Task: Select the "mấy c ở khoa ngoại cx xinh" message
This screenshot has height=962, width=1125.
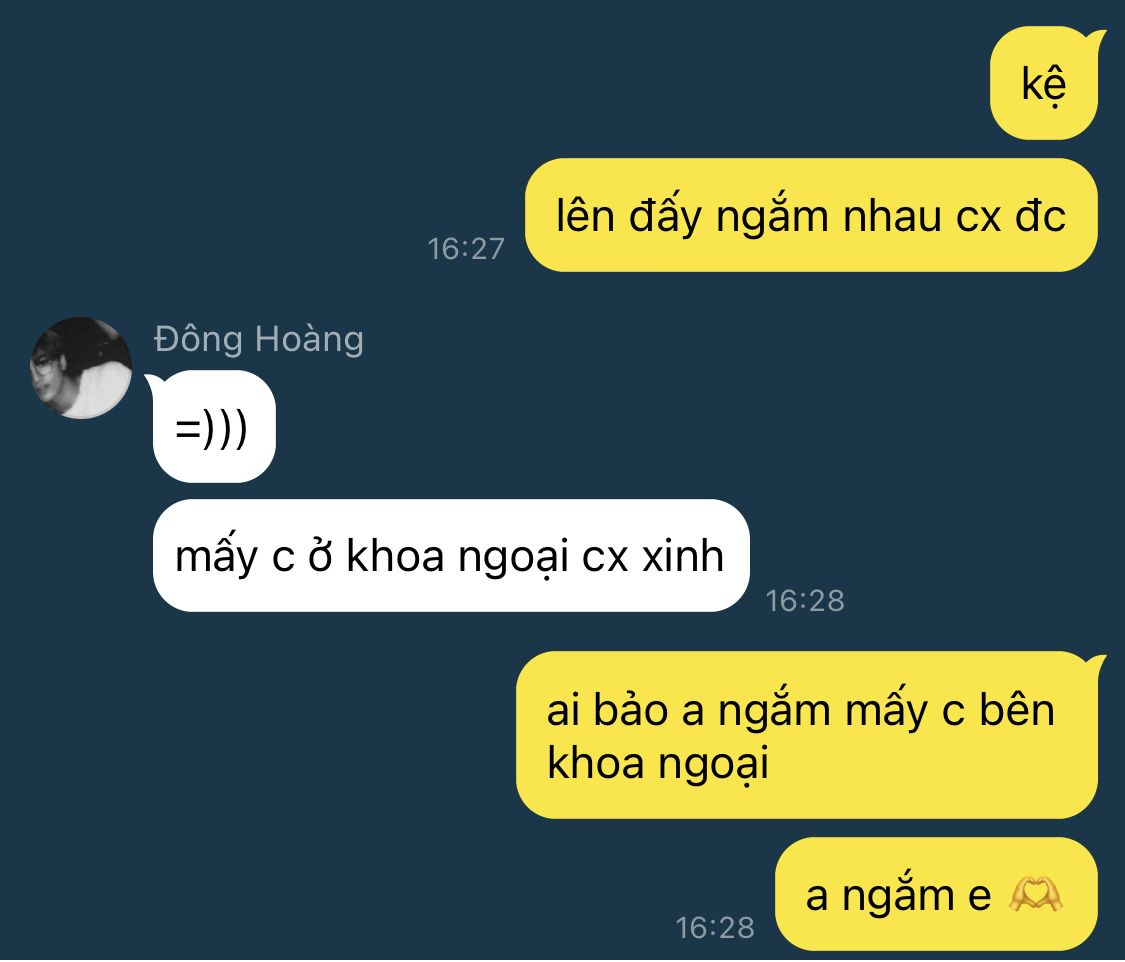Action: pos(451,555)
